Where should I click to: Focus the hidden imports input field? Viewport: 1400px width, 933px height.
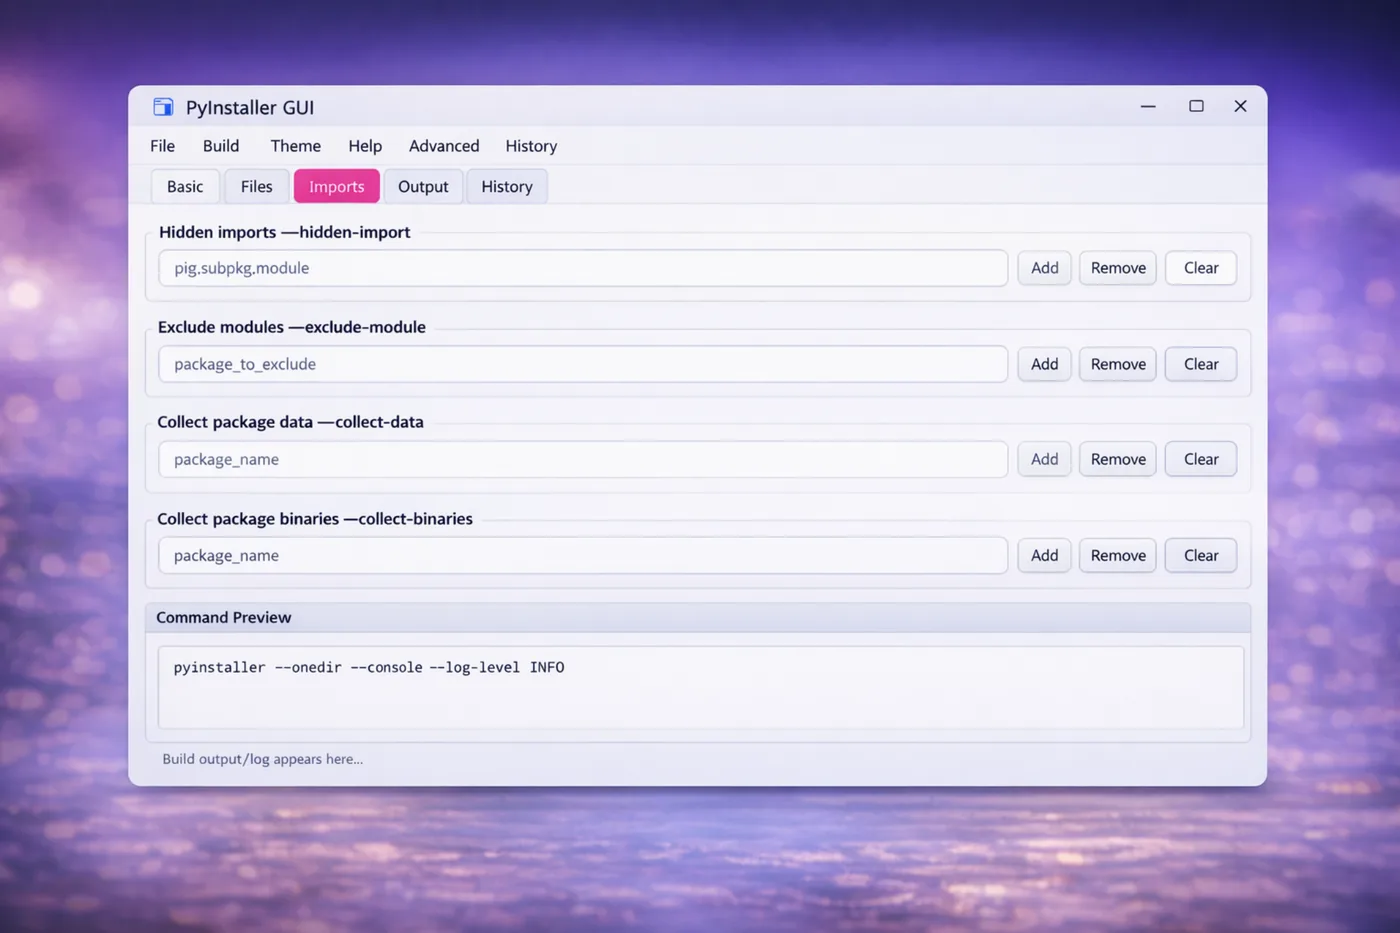tap(583, 267)
